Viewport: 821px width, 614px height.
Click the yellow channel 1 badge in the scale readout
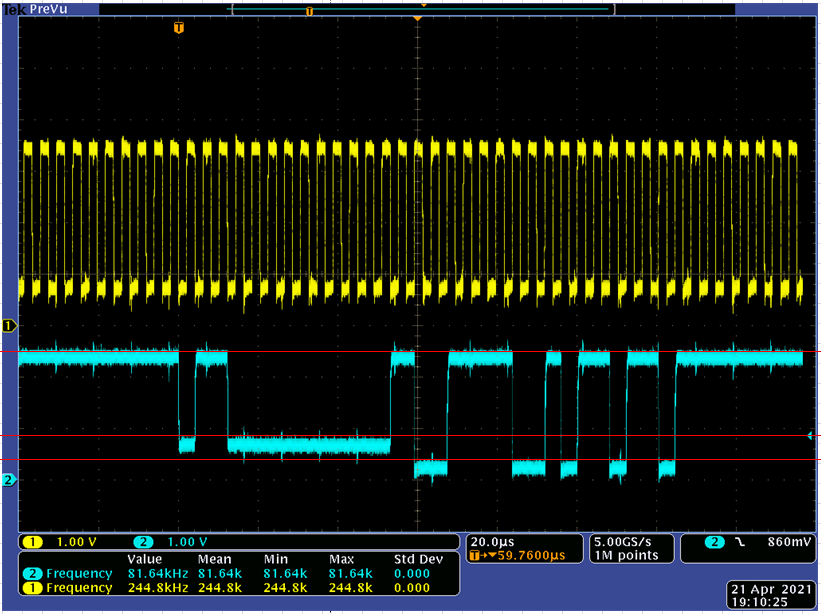pos(33,542)
